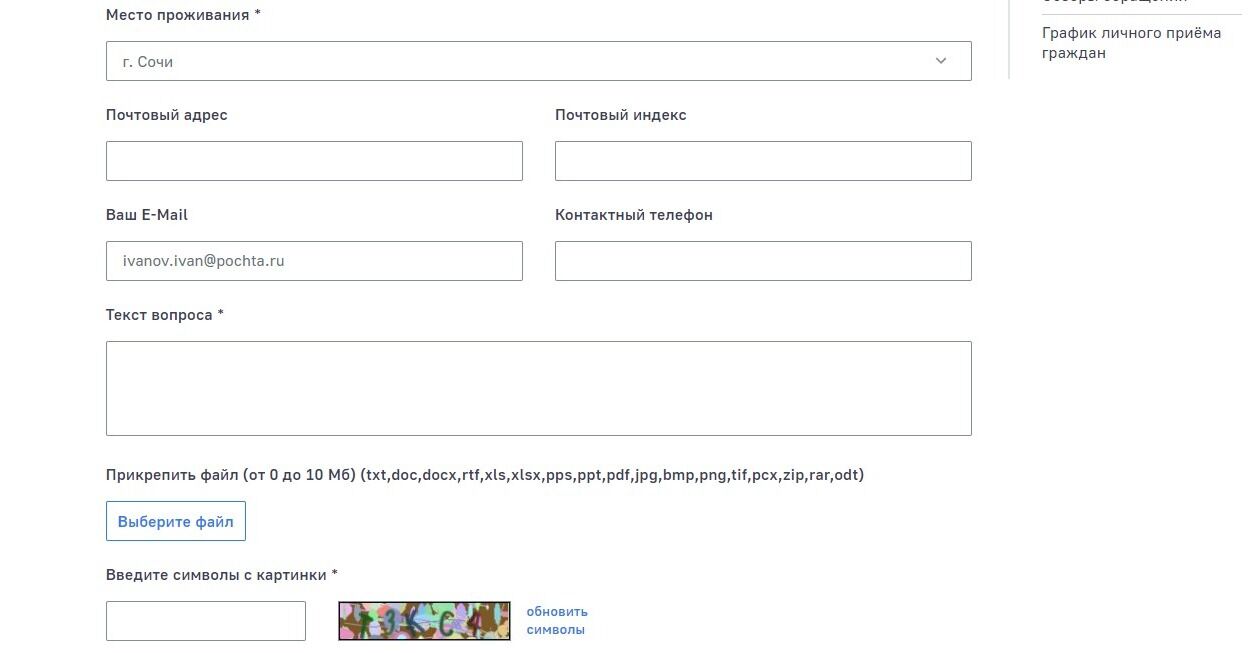Click the Почтовый адрес label
1257x653 pixels.
(167, 115)
